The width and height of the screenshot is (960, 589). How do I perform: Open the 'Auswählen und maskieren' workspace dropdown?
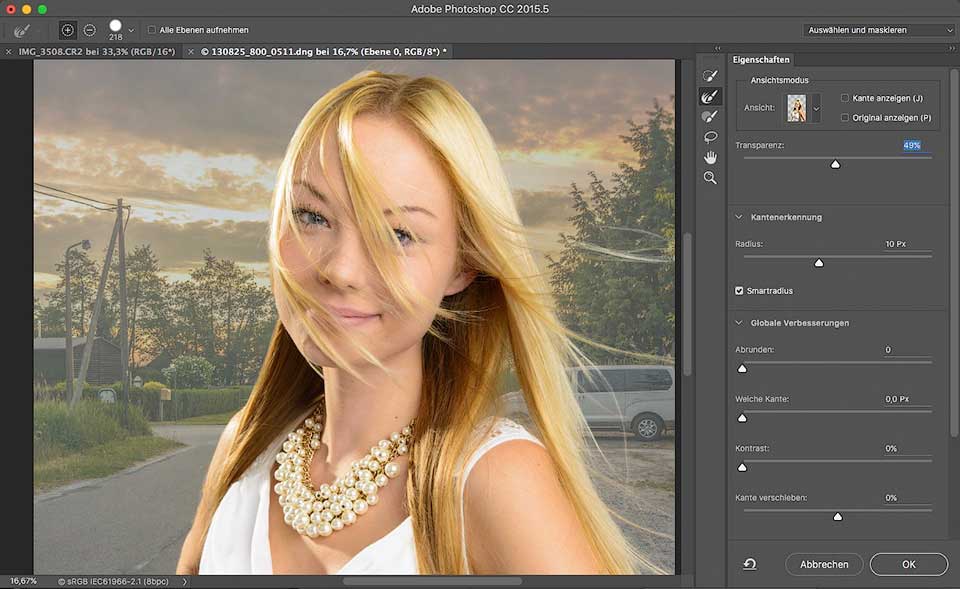tap(879, 30)
